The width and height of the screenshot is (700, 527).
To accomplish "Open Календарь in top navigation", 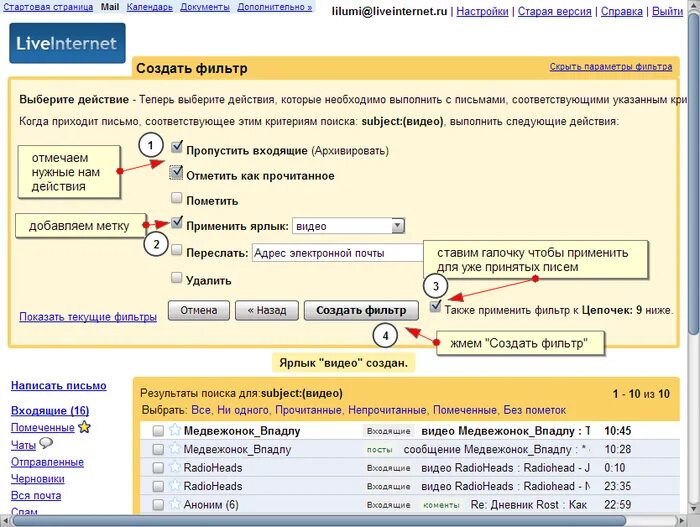I will tap(150, 7).
